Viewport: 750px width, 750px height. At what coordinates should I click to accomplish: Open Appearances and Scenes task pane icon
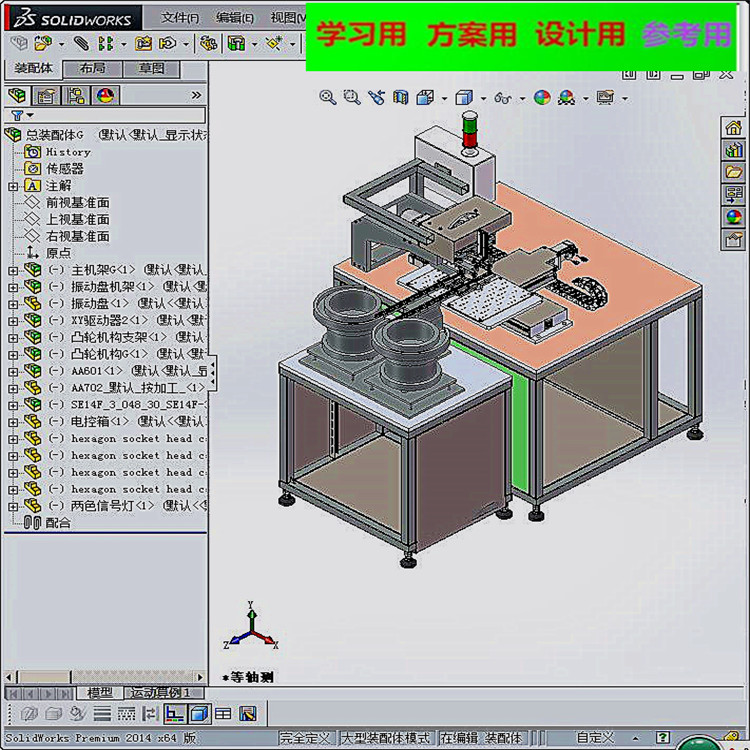(733, 217)
